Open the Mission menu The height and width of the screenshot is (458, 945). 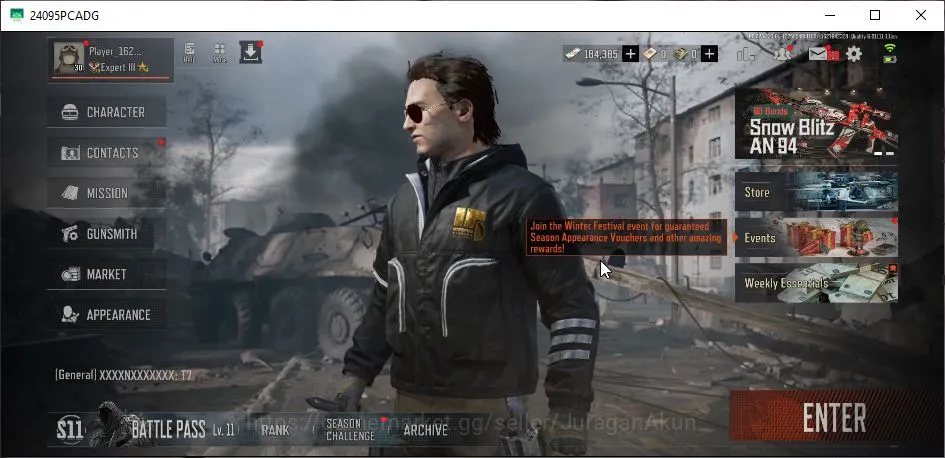107,193
